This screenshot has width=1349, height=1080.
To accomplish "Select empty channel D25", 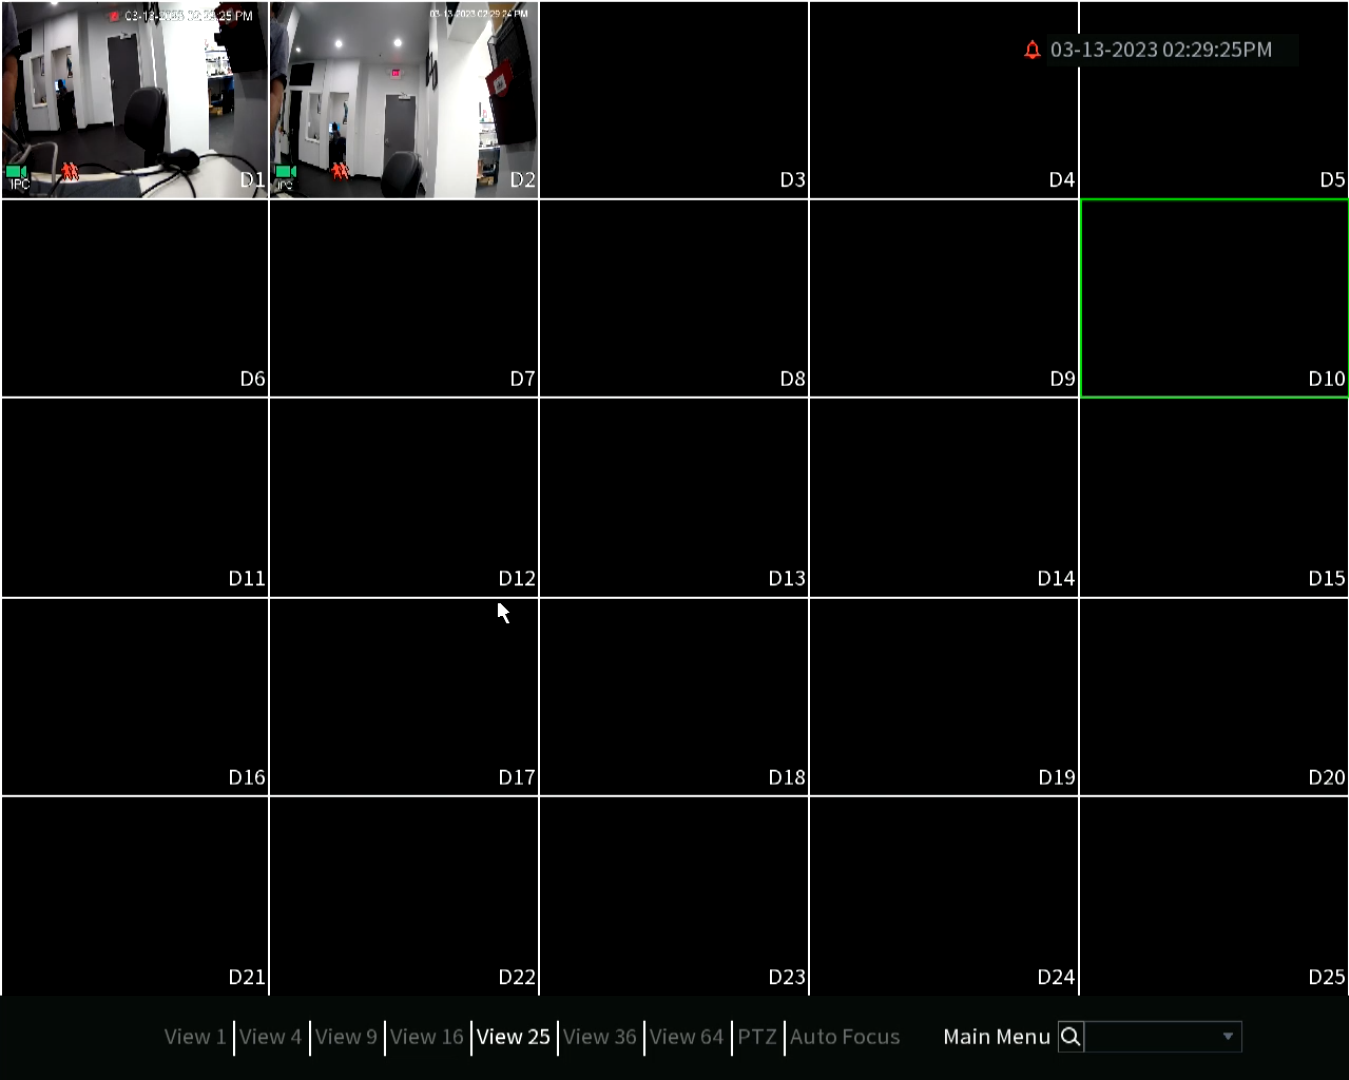I will point(1214,896).
